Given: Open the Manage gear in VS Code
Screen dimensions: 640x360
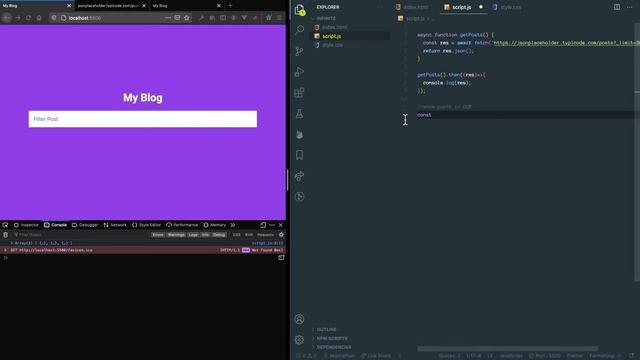Looking at the screenshot, I should point(299,340).
